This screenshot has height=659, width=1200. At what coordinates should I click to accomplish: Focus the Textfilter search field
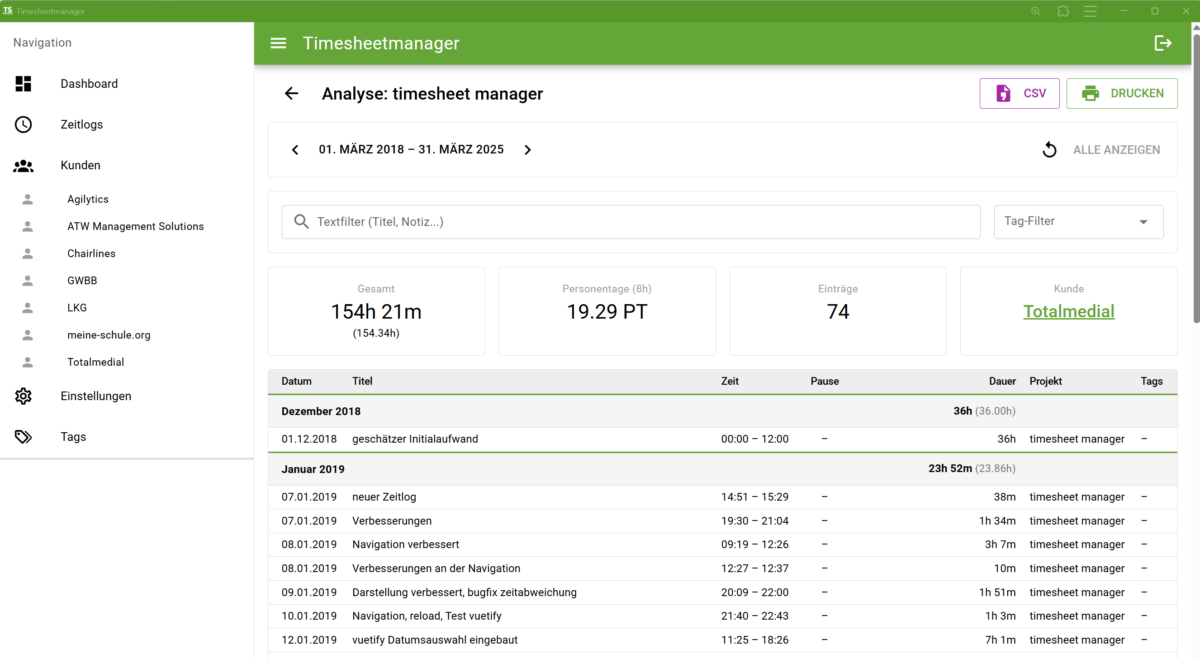click(640, 222)
